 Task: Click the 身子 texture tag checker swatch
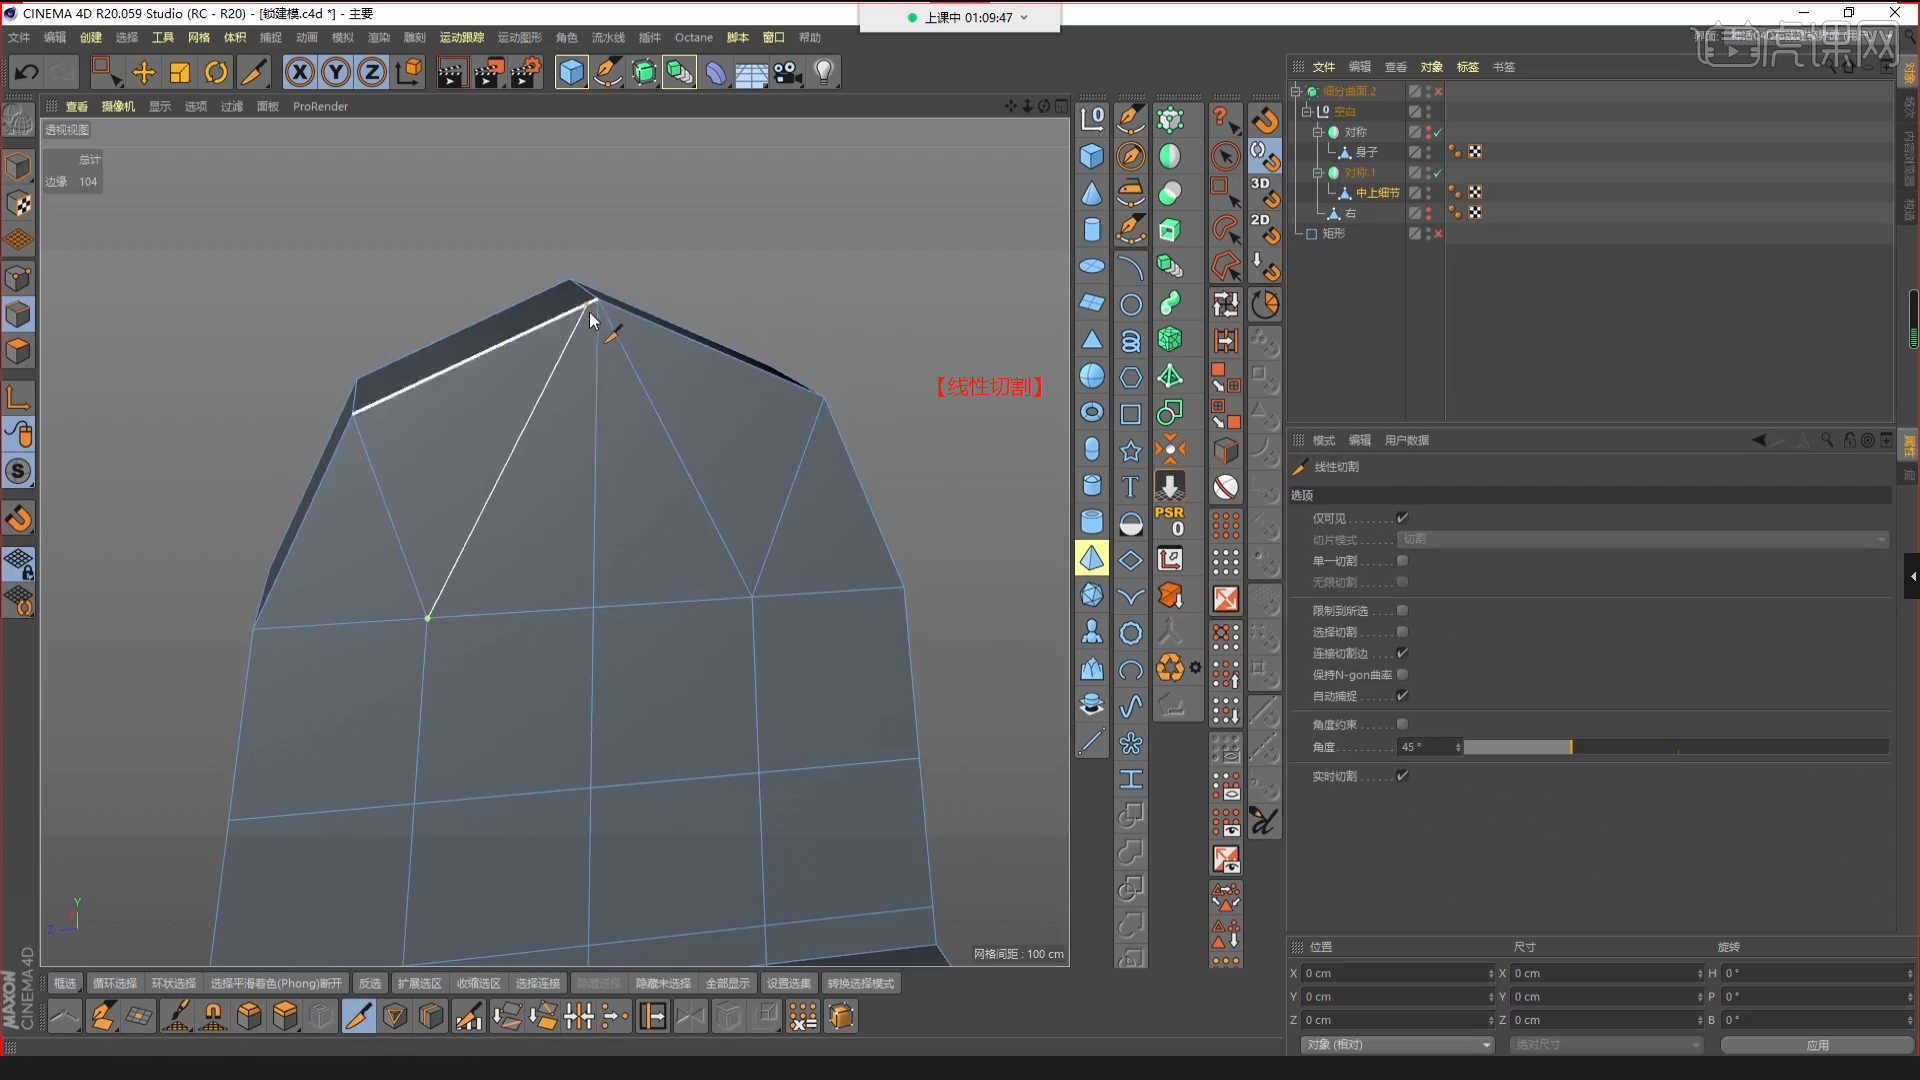pos(1475,152)
